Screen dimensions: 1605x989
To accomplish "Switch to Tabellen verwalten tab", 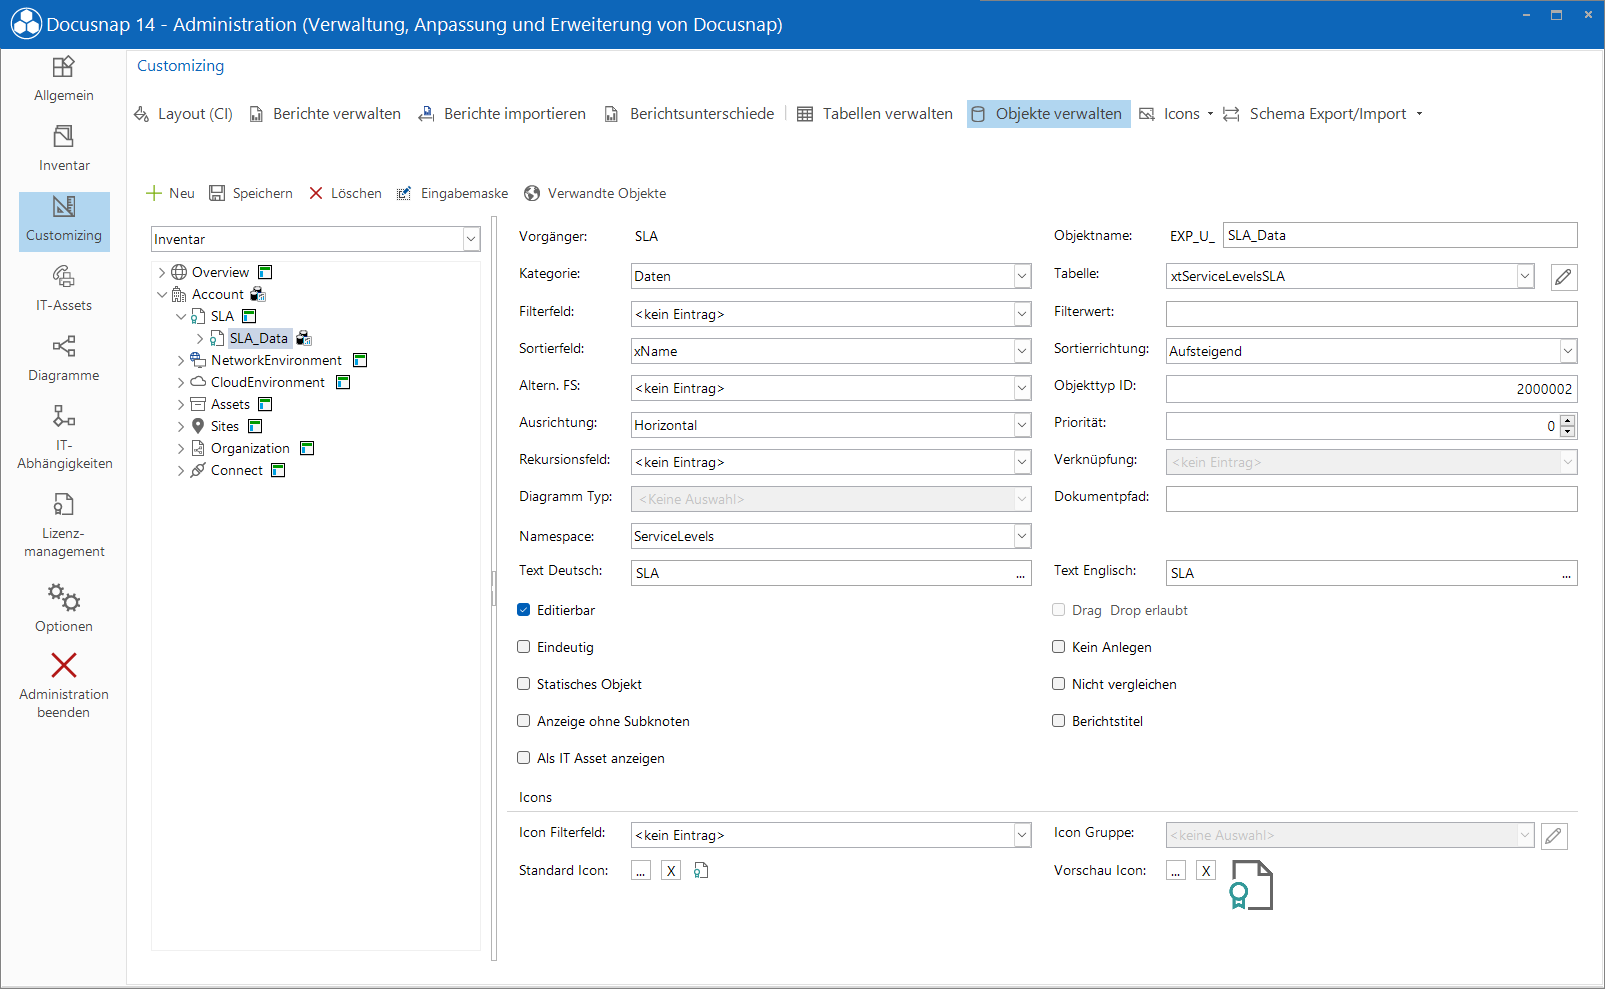I will pos(875,114).
